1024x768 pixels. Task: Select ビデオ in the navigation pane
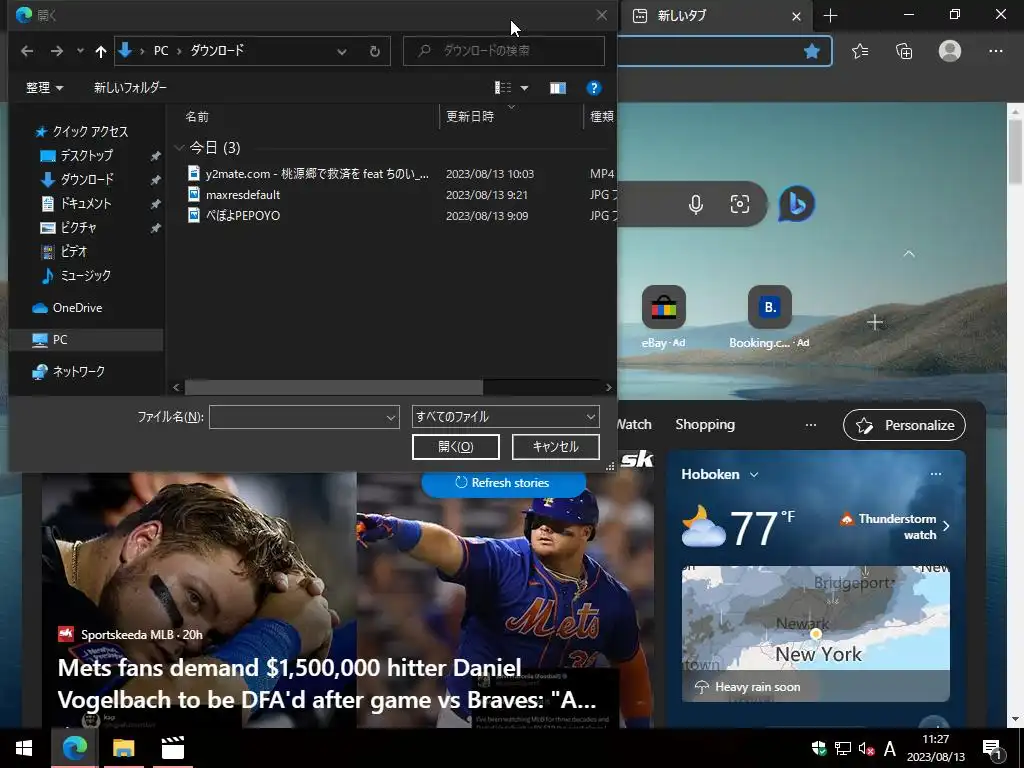click(73, 251)
